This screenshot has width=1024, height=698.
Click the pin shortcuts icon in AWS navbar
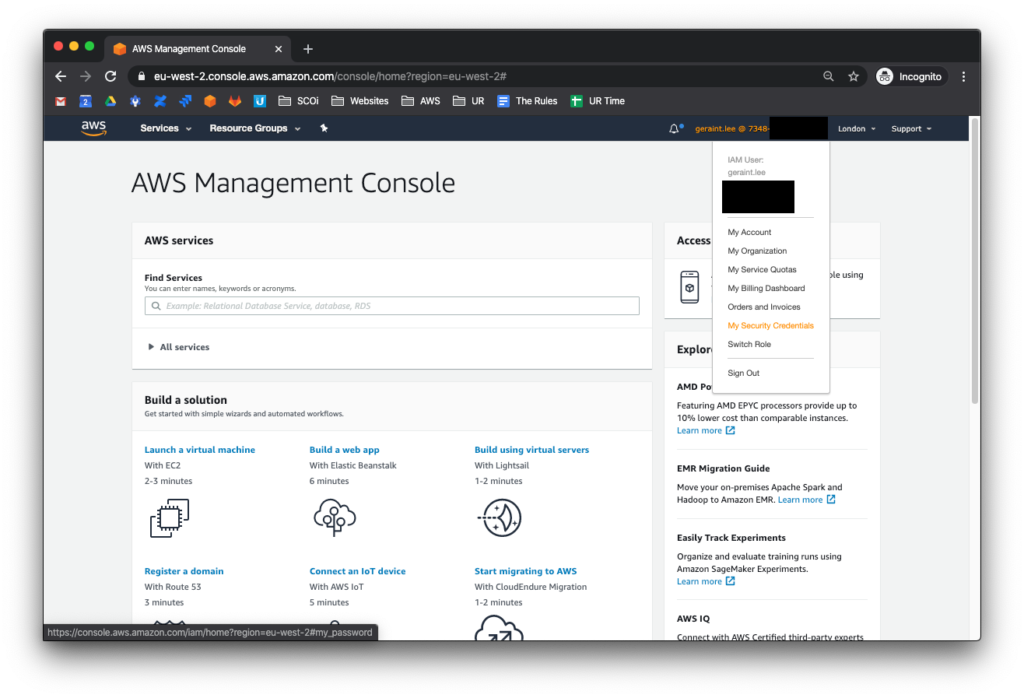pyautogui.click(x=324, y=128)
